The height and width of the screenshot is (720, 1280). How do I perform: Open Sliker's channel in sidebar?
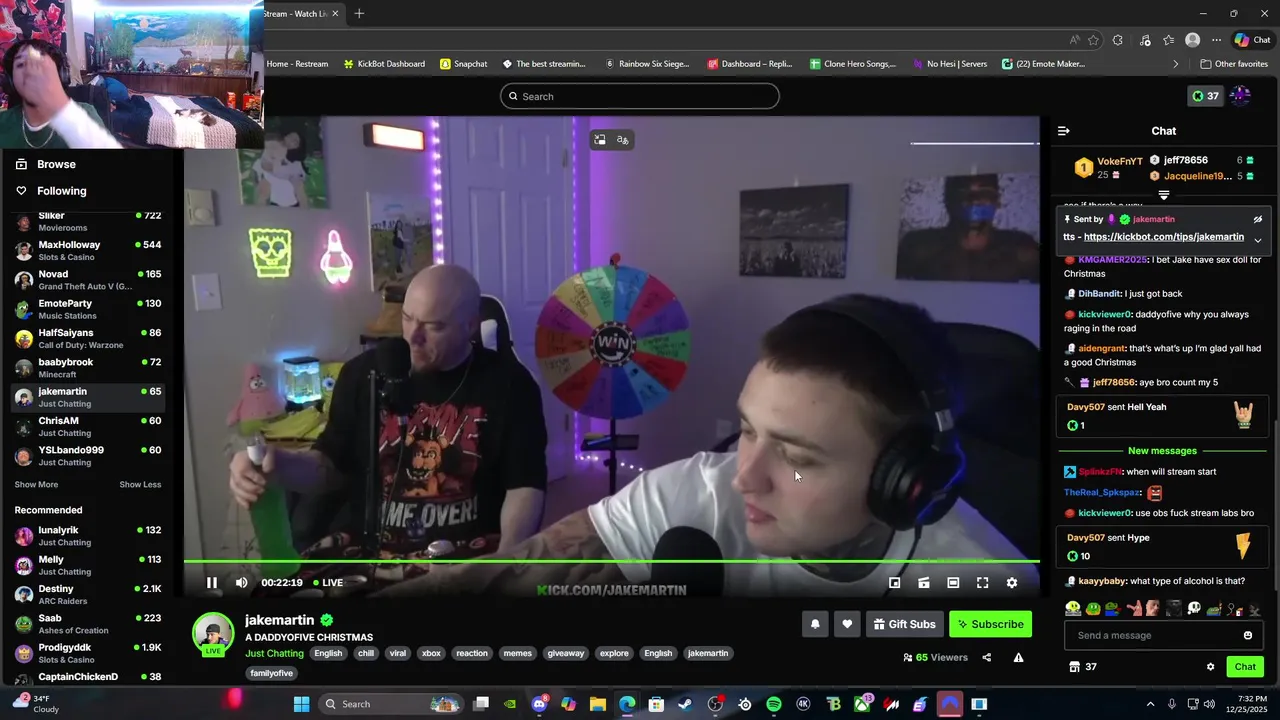click(x=88, y=221)
